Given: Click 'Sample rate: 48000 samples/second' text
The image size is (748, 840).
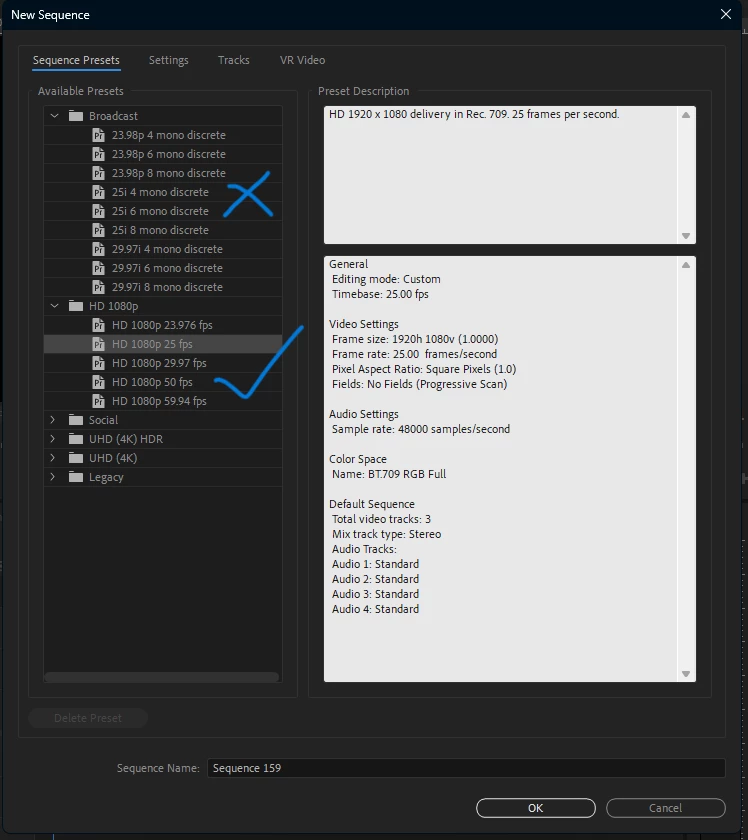Looking at the screenshot, I should pyautogui.click(x=421, y=429).
